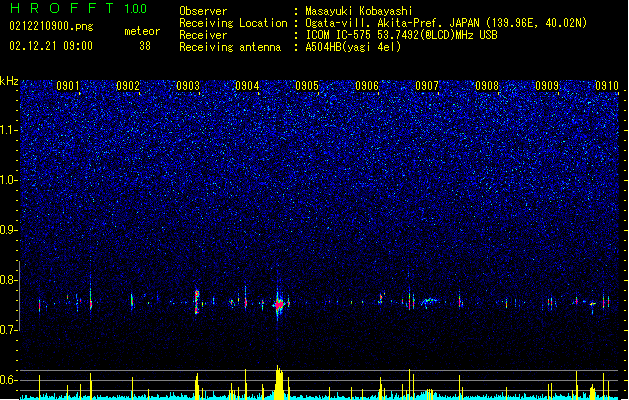Click the A504HB(yagi 4el) antenna text

pyautogui.click(x=353, y=47)
